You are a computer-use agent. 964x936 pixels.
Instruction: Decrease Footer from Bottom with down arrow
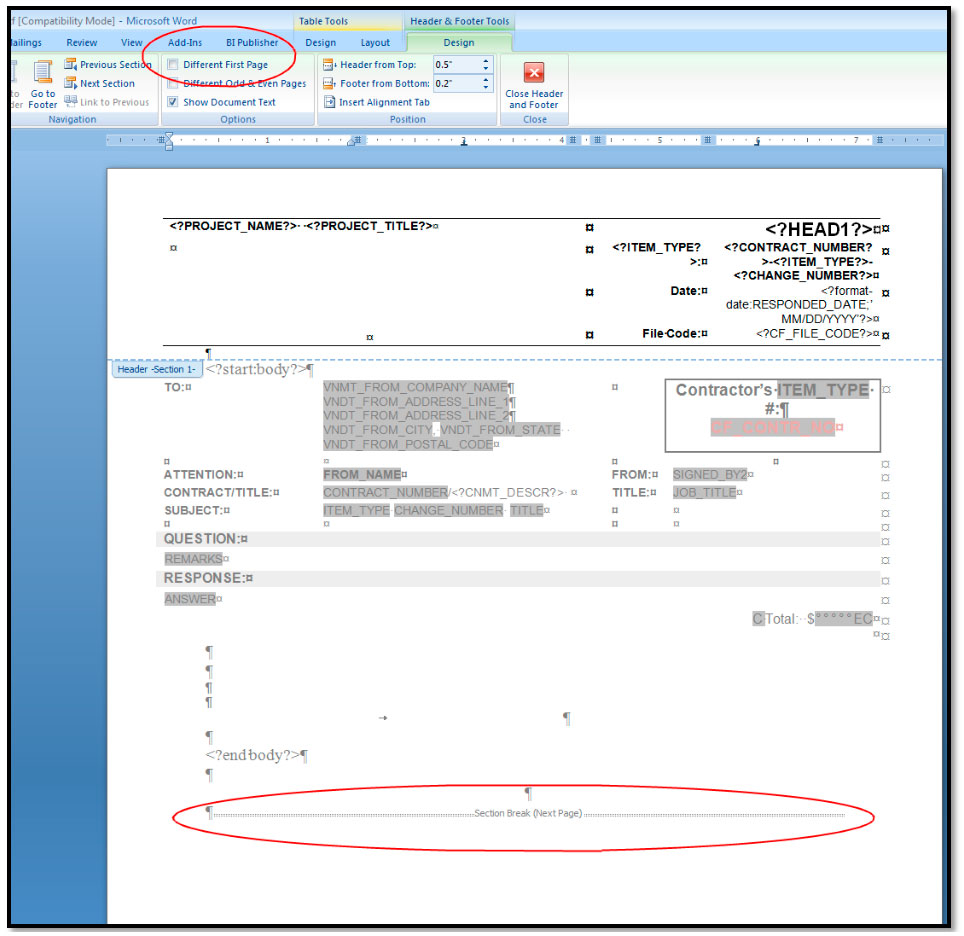(486, 87)
